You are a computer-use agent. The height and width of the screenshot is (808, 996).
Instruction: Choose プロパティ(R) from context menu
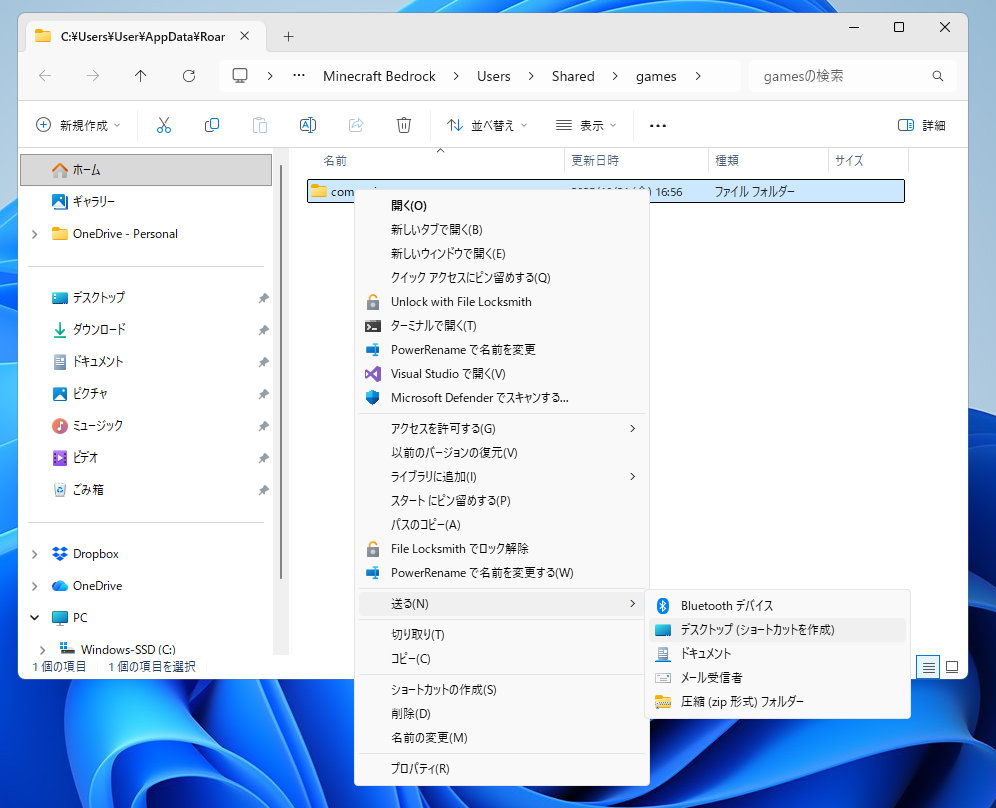pyautogui.click(x=420, y=769)
